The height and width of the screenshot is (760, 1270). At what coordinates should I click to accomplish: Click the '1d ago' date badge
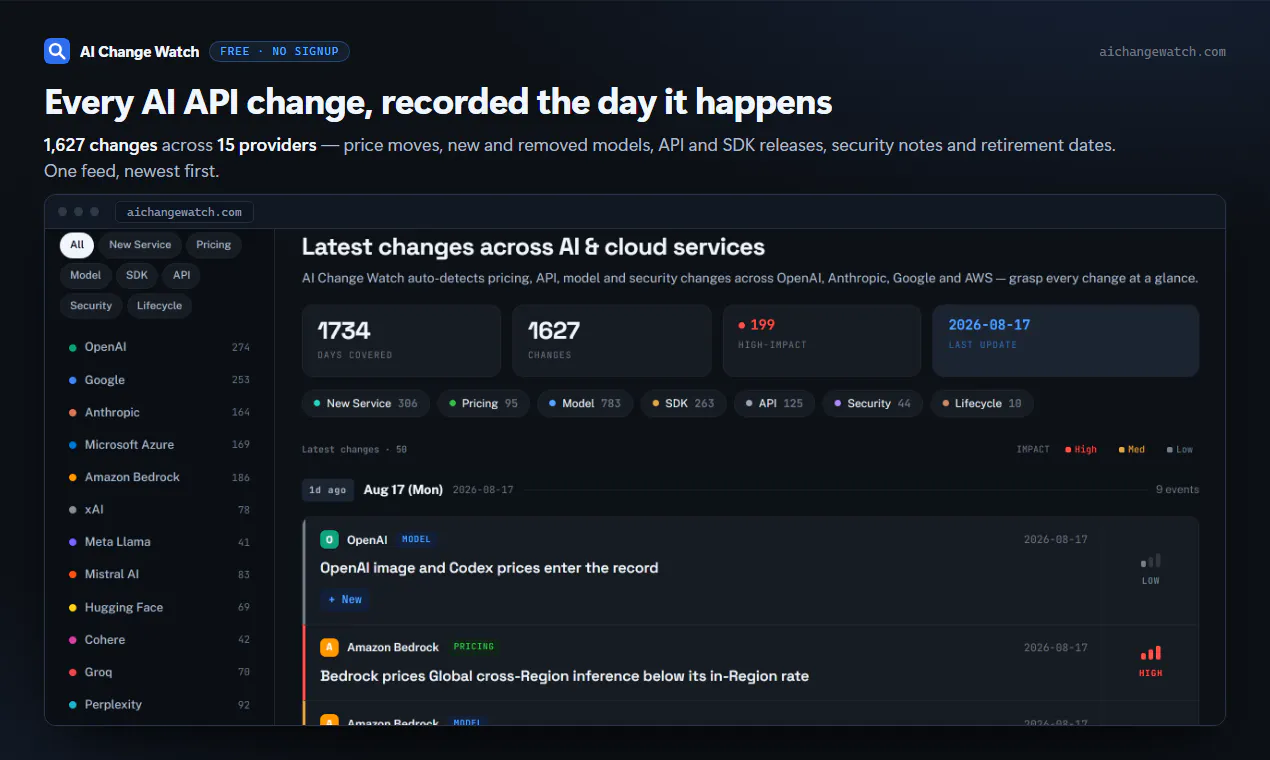[328, 490]
